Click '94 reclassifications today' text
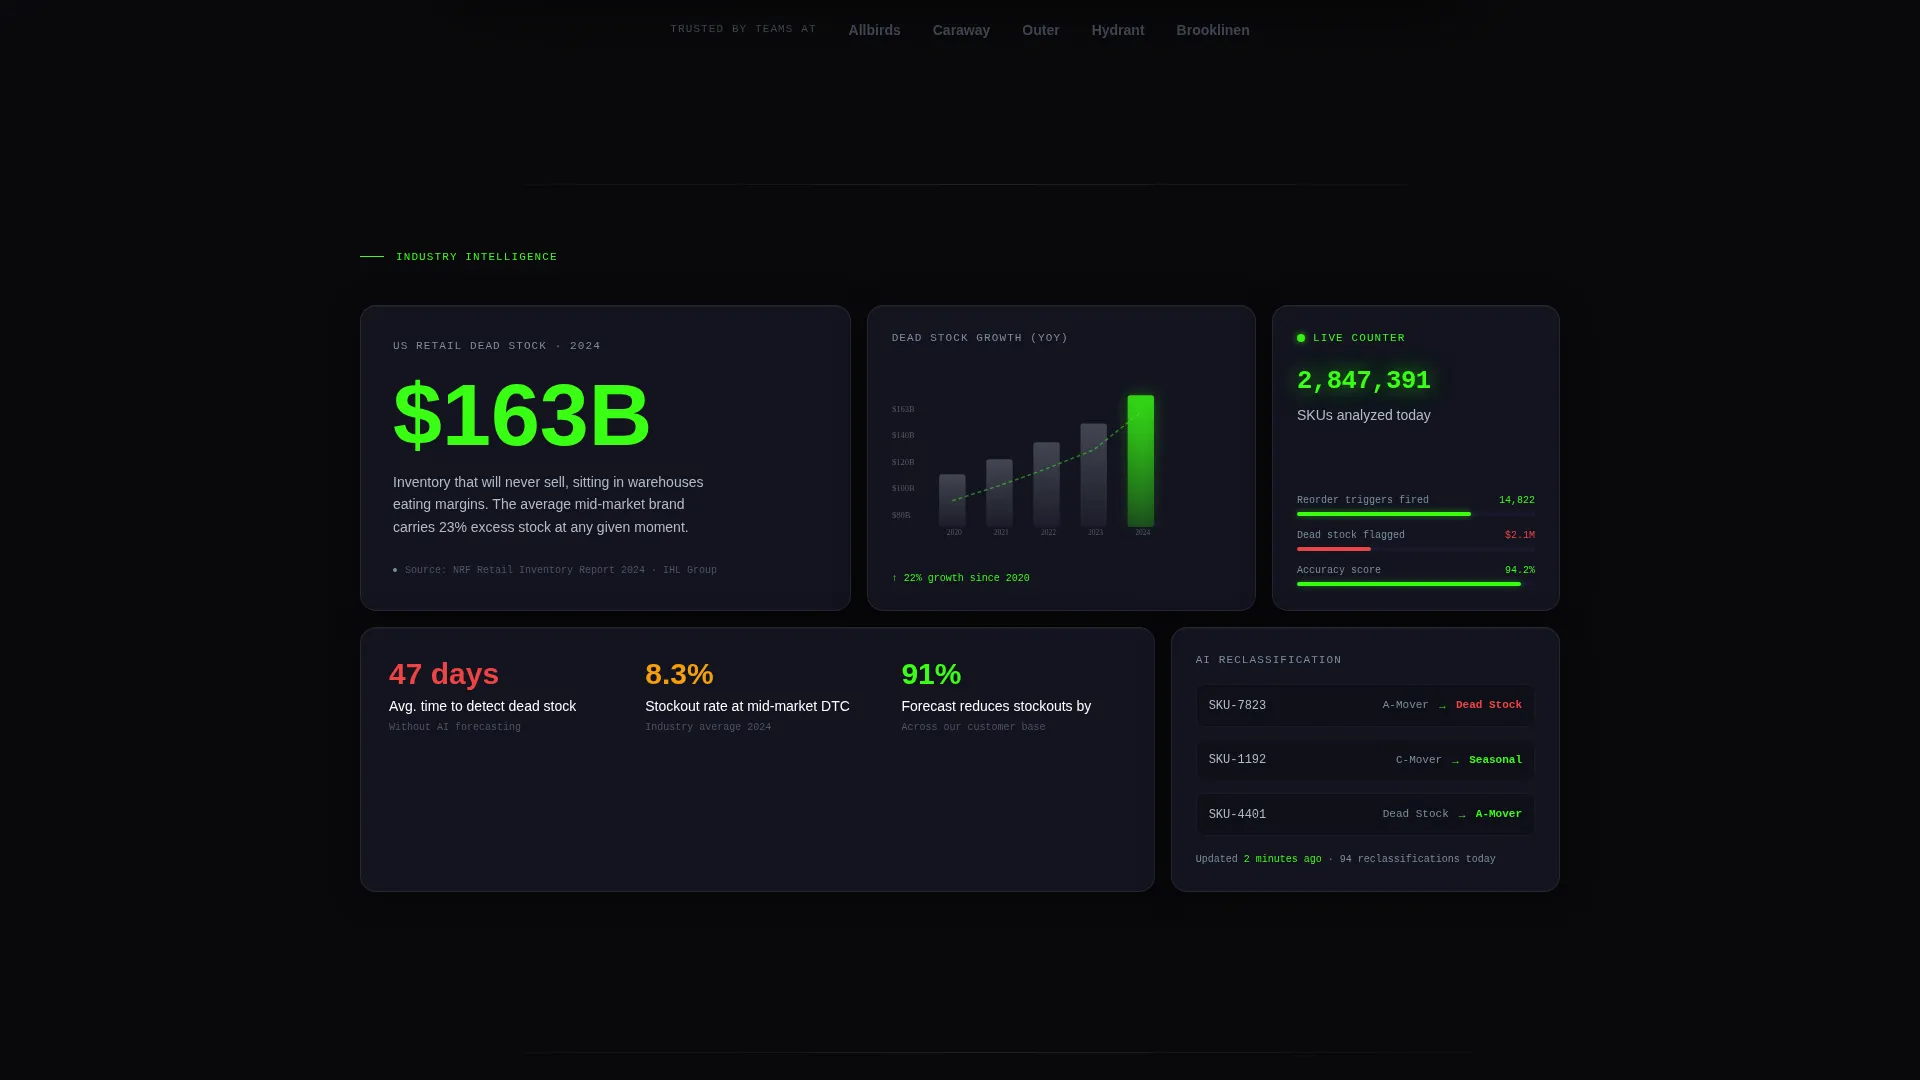1920x1080 pixels. (x=1417, y=859)
